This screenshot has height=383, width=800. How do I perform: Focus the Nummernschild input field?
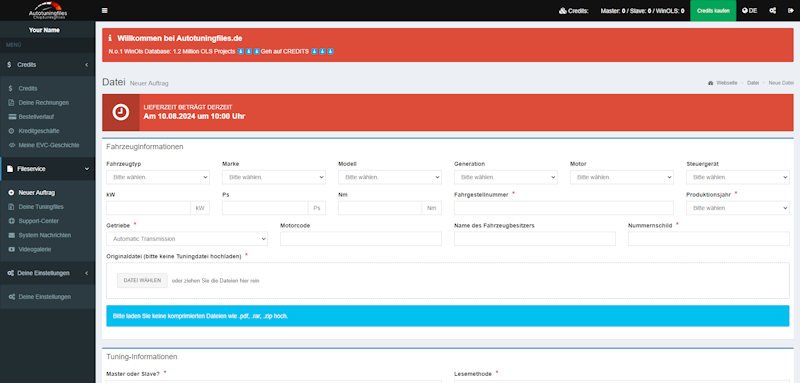(x=709, y=239)
